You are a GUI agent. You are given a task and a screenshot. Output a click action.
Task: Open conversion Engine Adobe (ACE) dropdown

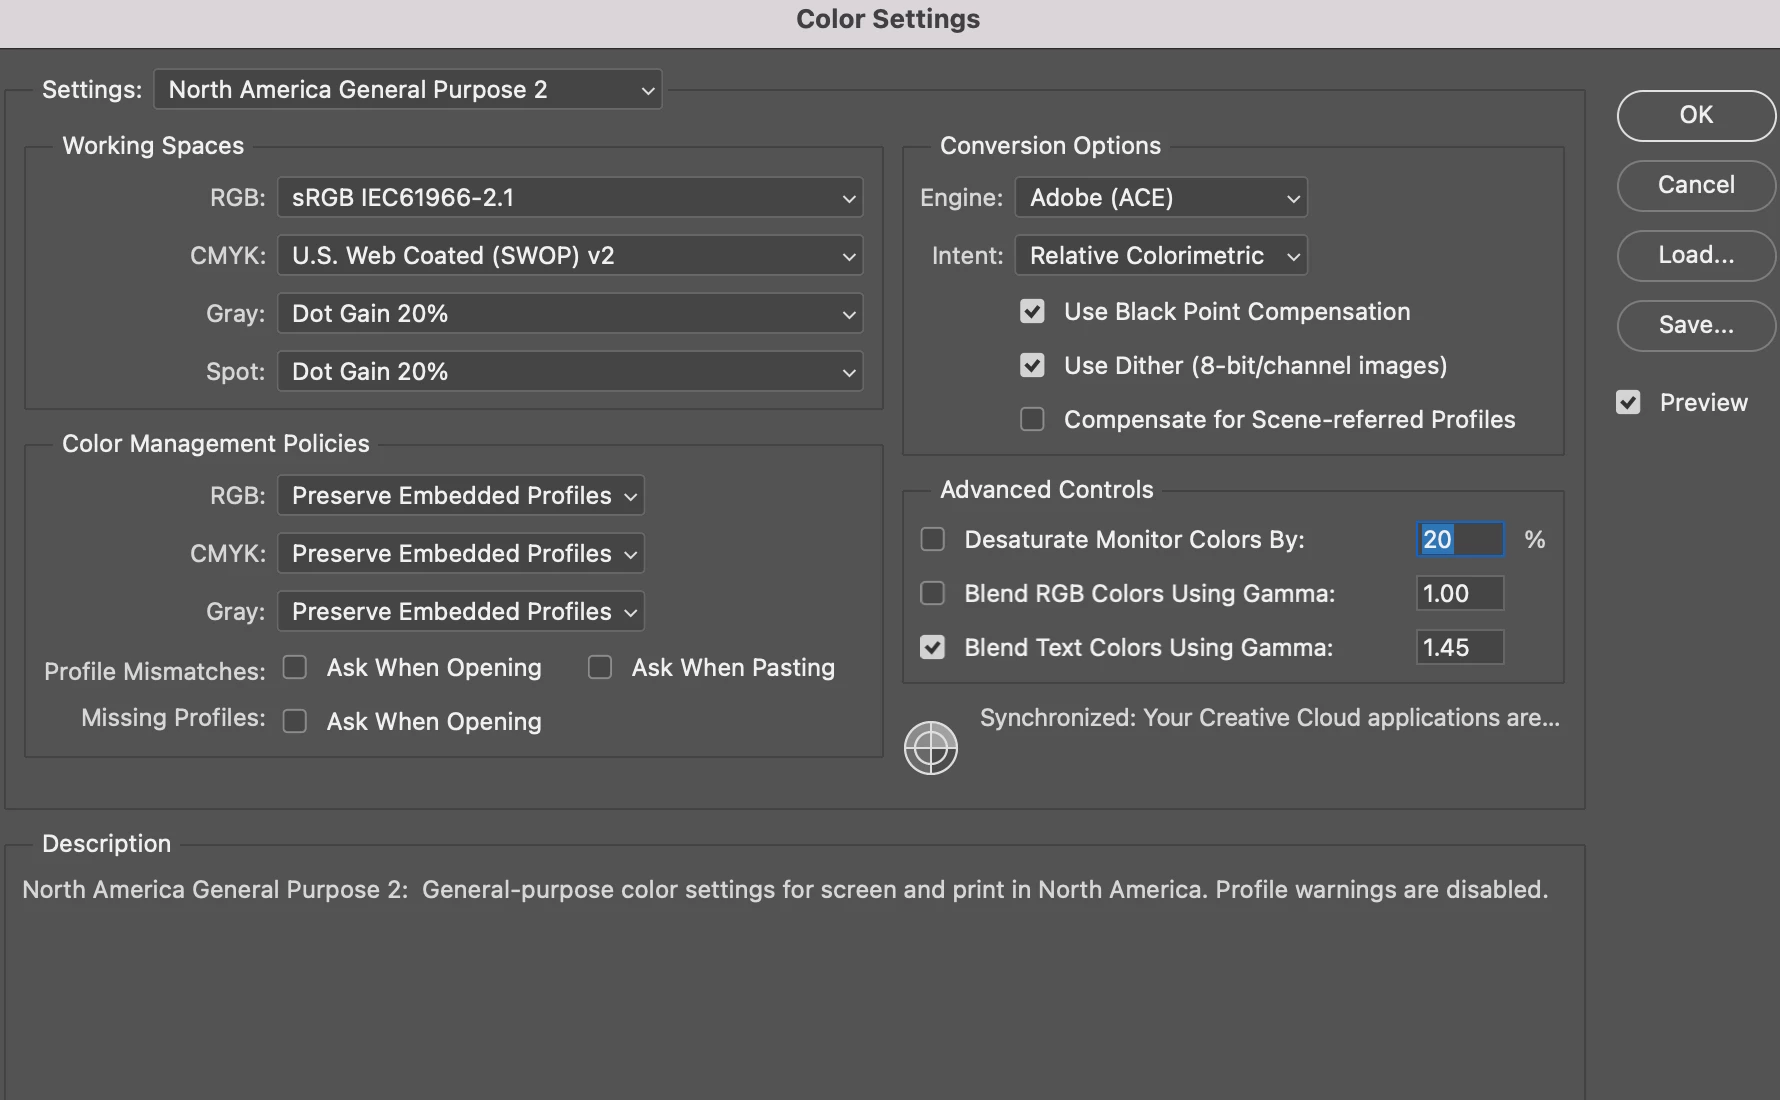coord(1161,198)
